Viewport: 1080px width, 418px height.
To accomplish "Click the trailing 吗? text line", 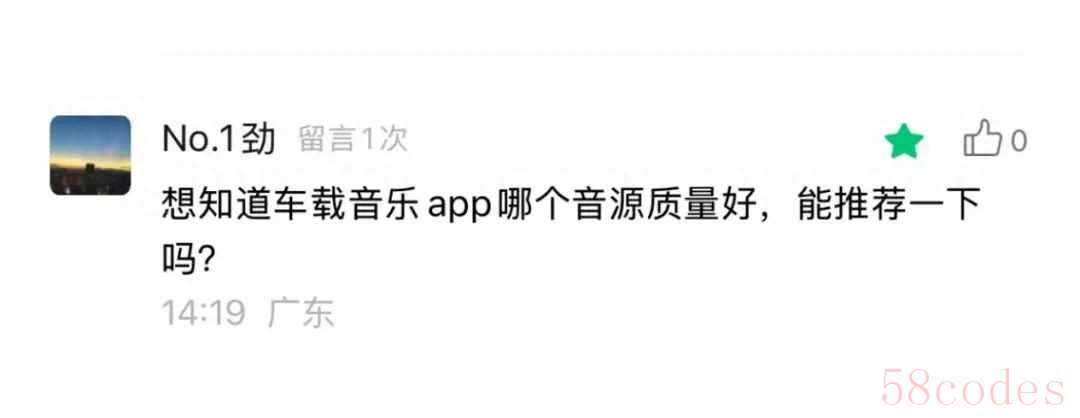I will [x=186, y=259].
